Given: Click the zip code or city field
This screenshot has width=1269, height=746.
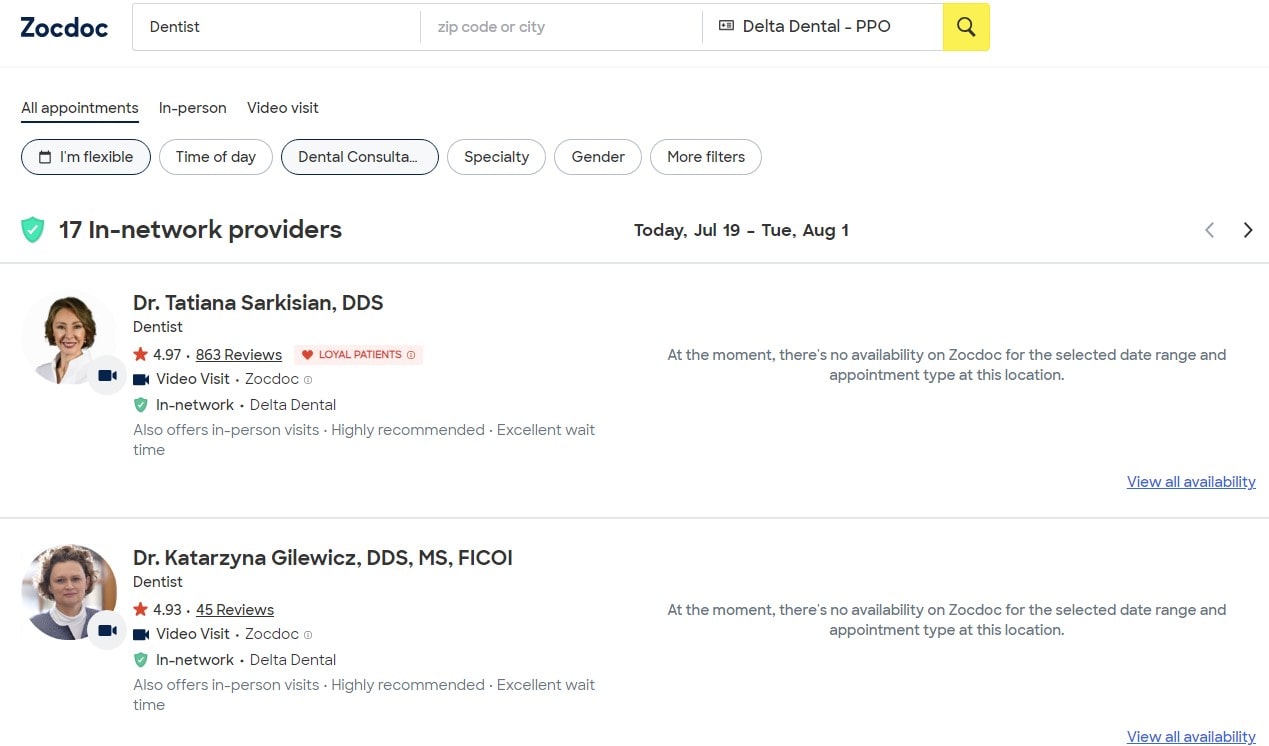Looking at the screenshot, I should coord(561,27).
